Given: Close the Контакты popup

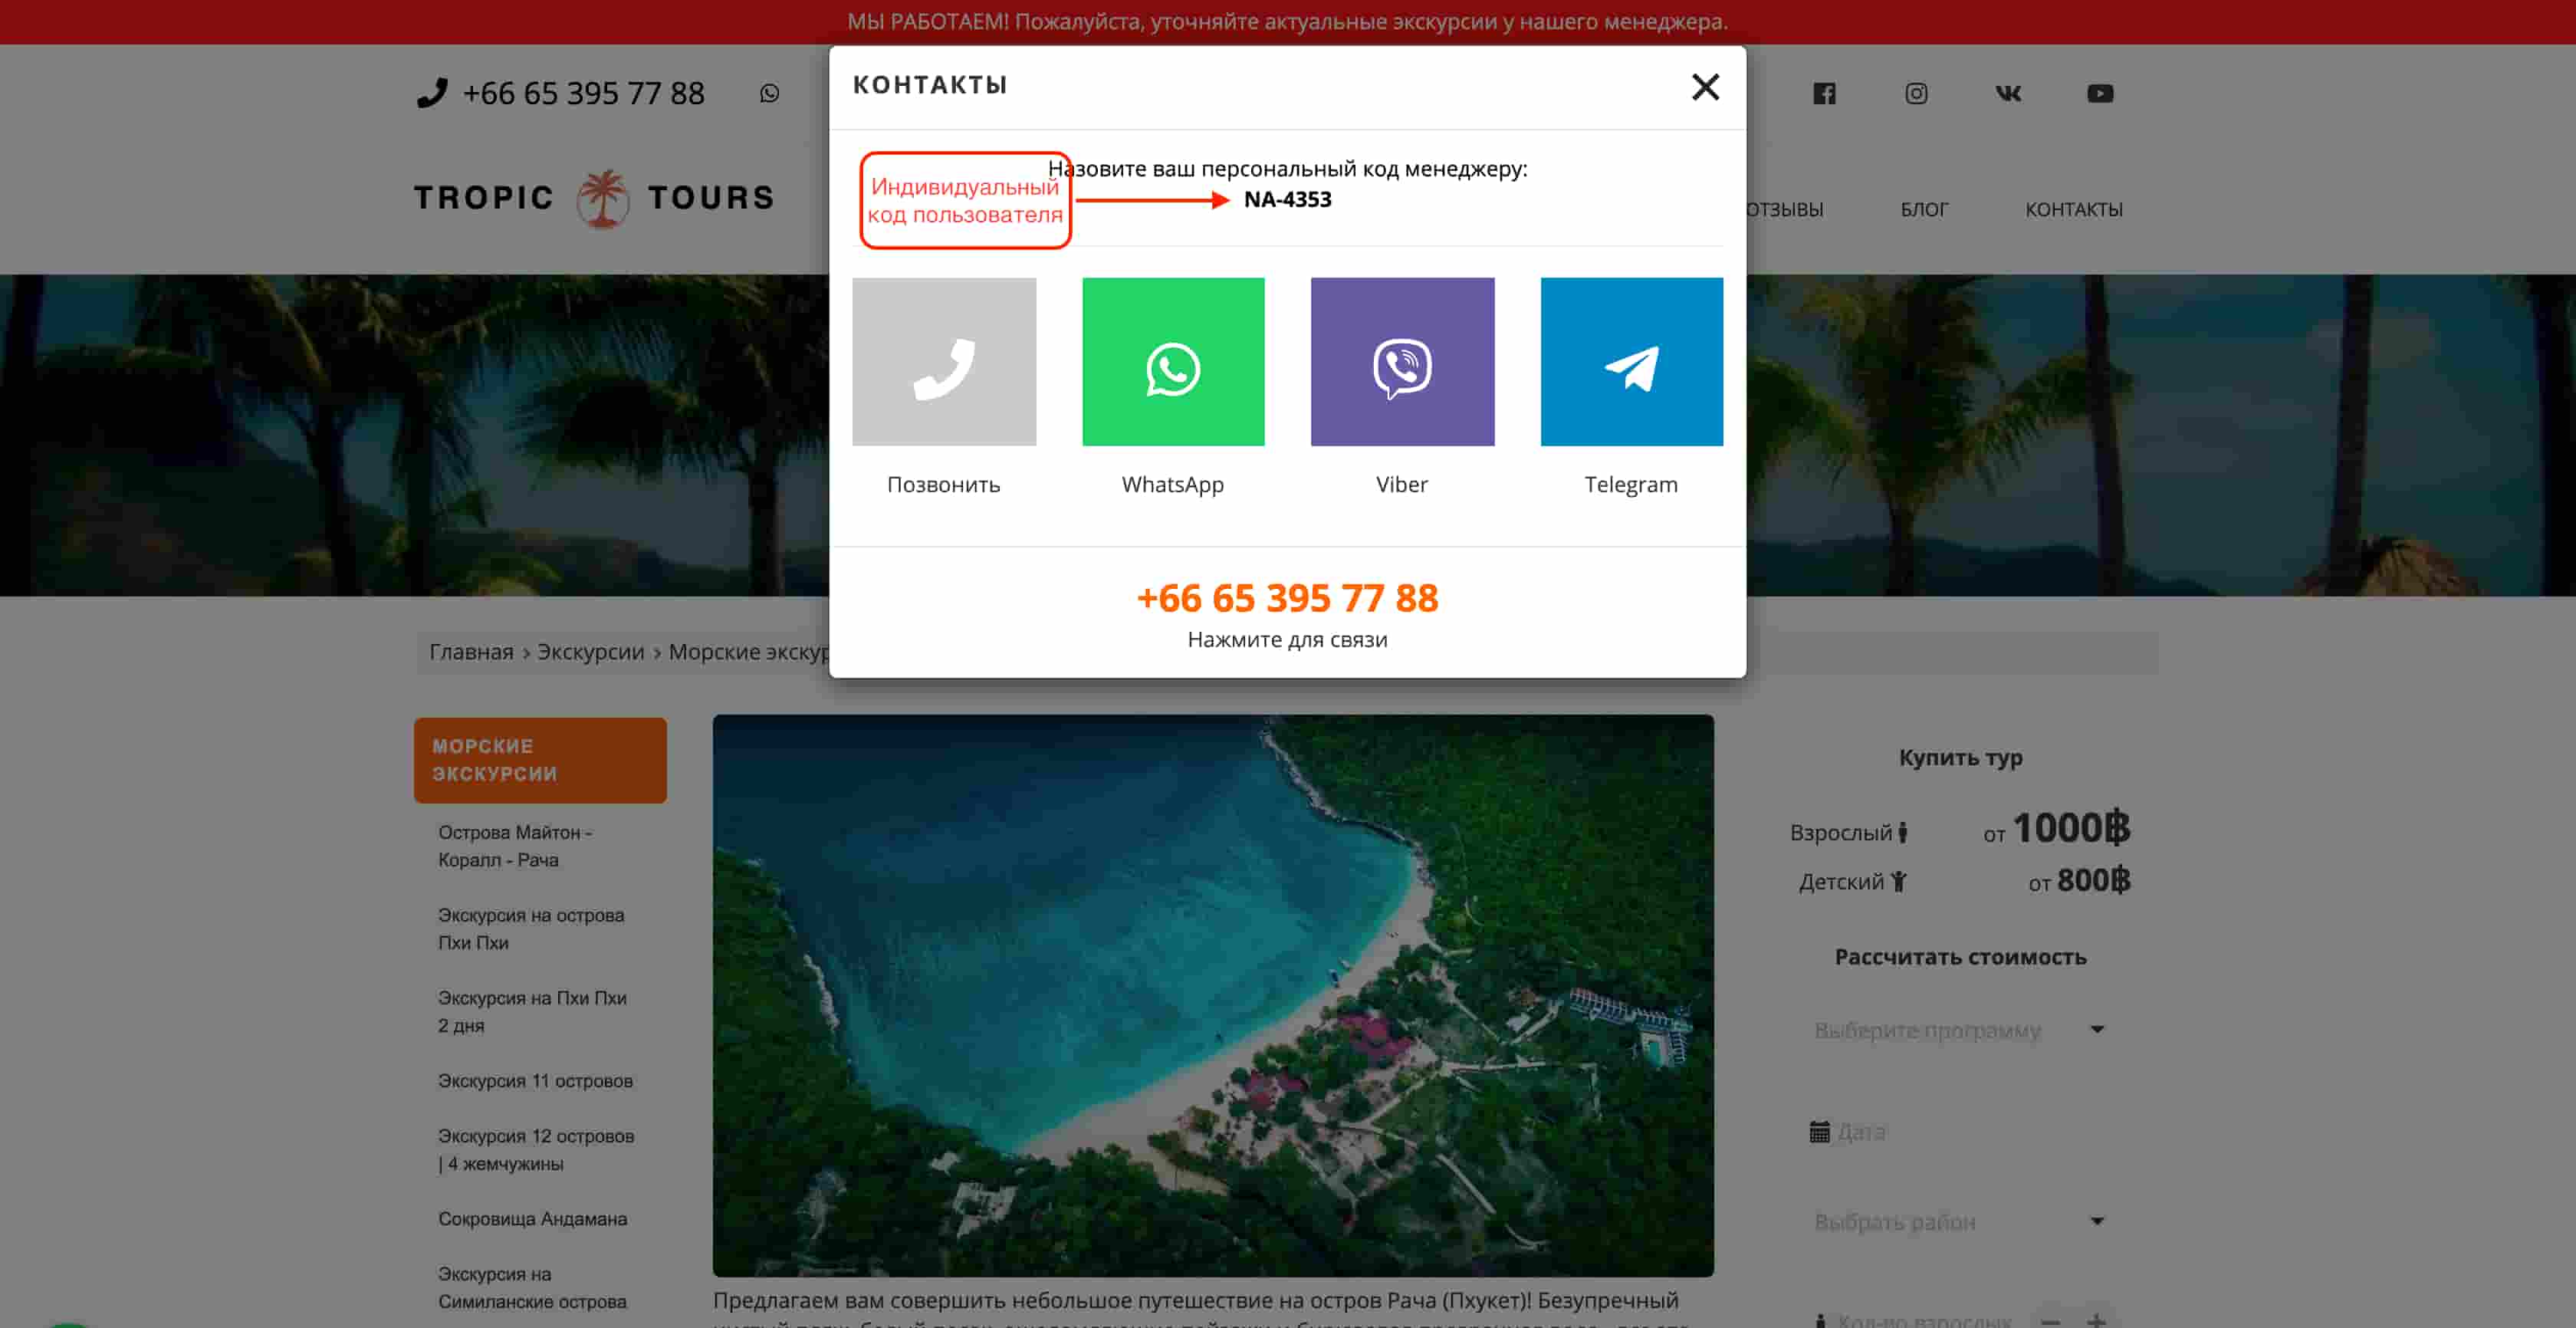Looking at the screenshot, I should tap(1705, 87).
